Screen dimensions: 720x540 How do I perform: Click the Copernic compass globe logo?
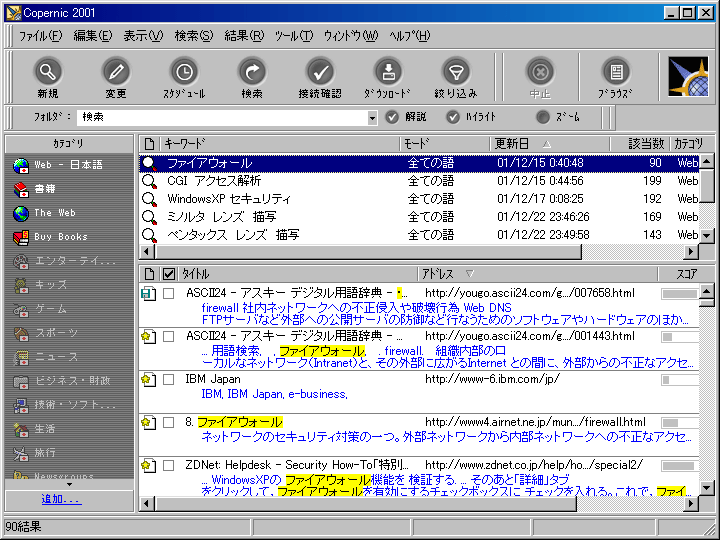click(x=688, y=77)
